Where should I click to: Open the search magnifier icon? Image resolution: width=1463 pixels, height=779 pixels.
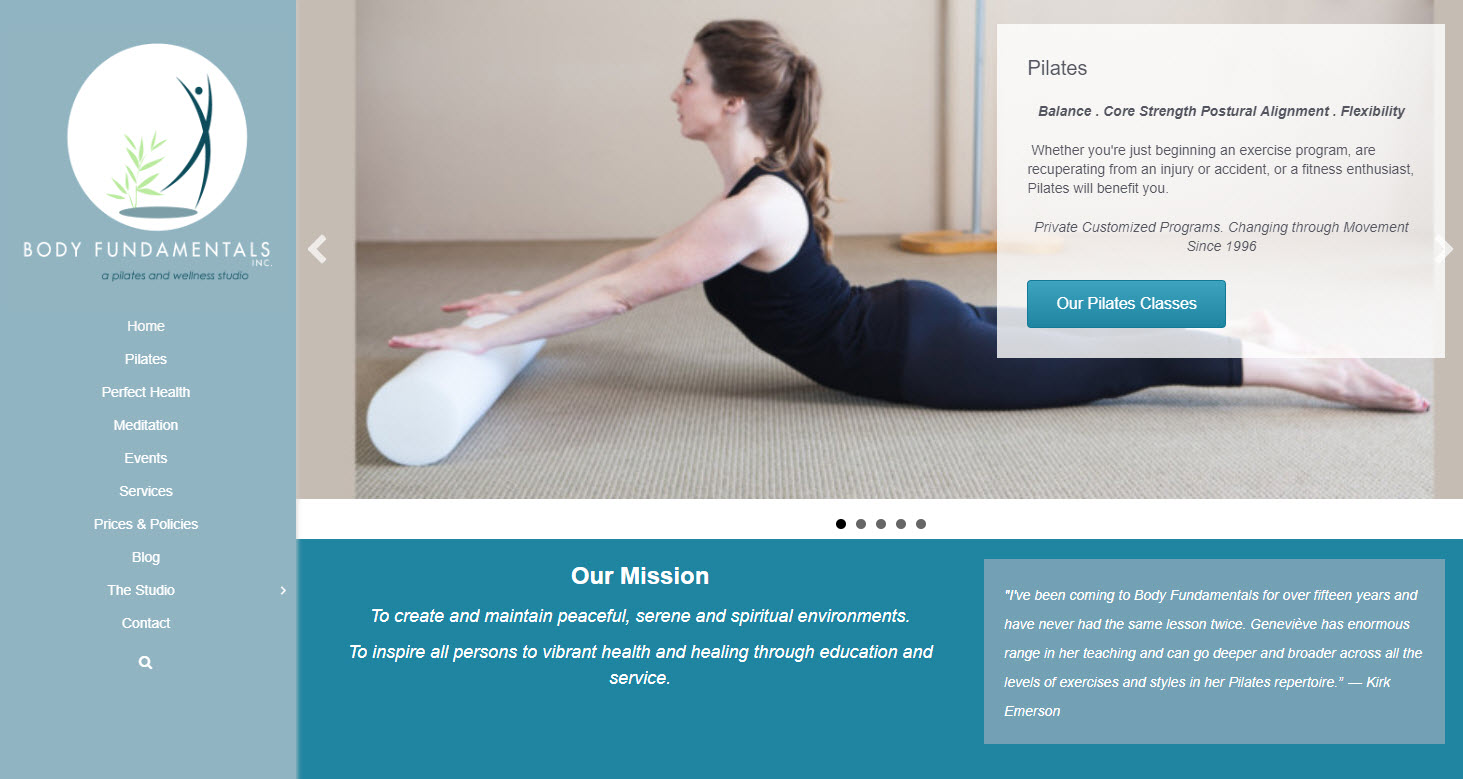coord(146,662)
